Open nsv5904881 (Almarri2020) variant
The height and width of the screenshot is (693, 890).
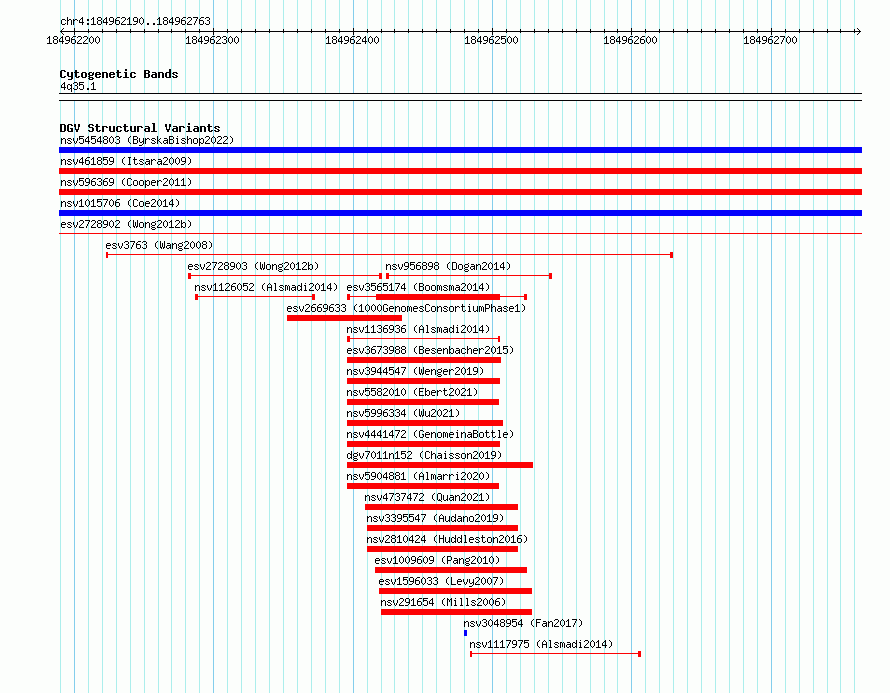pyautogui.click(x=418, y=476)
